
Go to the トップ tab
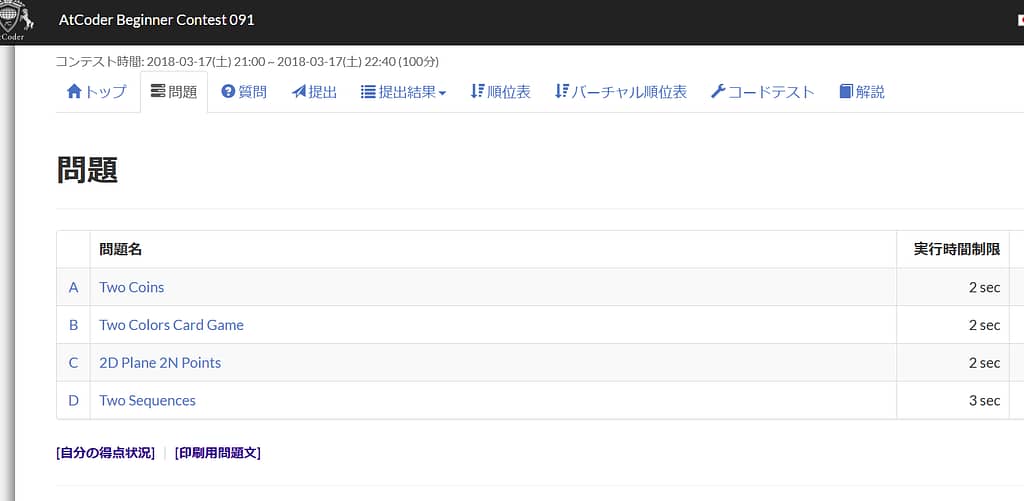pyautogui.click(x=97, y=91)
